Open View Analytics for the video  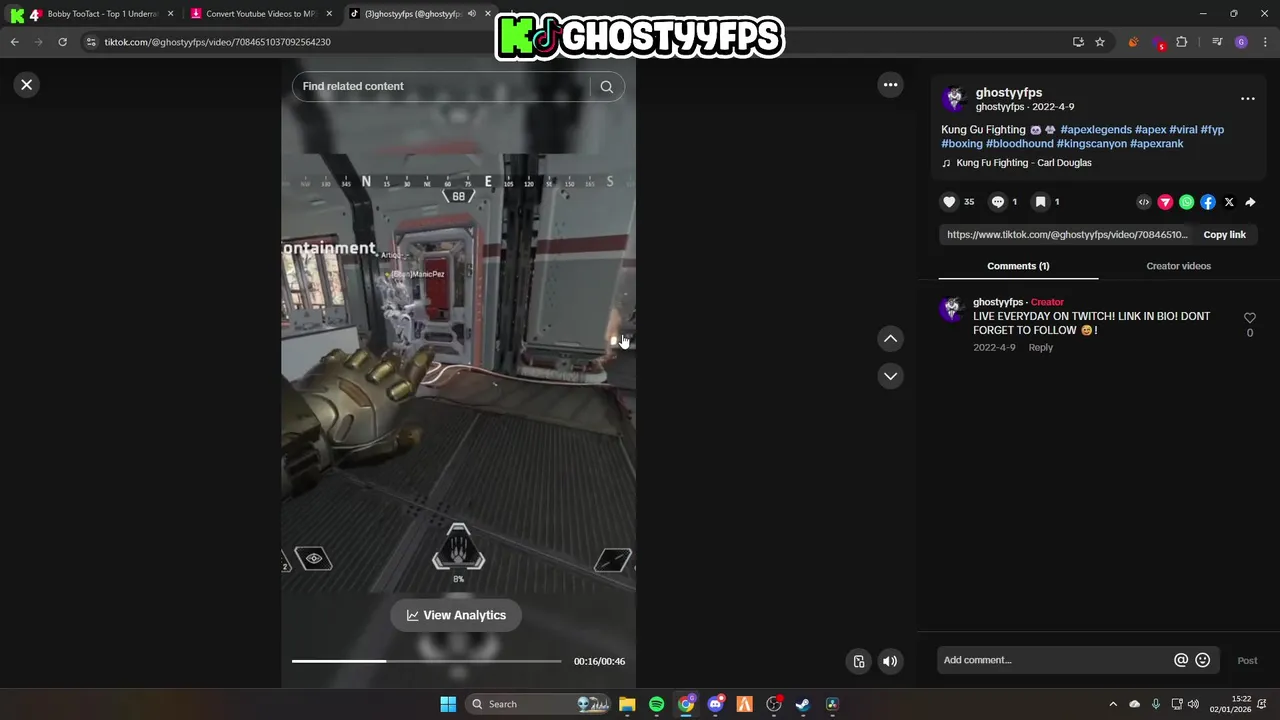click(x=456, y=615)
